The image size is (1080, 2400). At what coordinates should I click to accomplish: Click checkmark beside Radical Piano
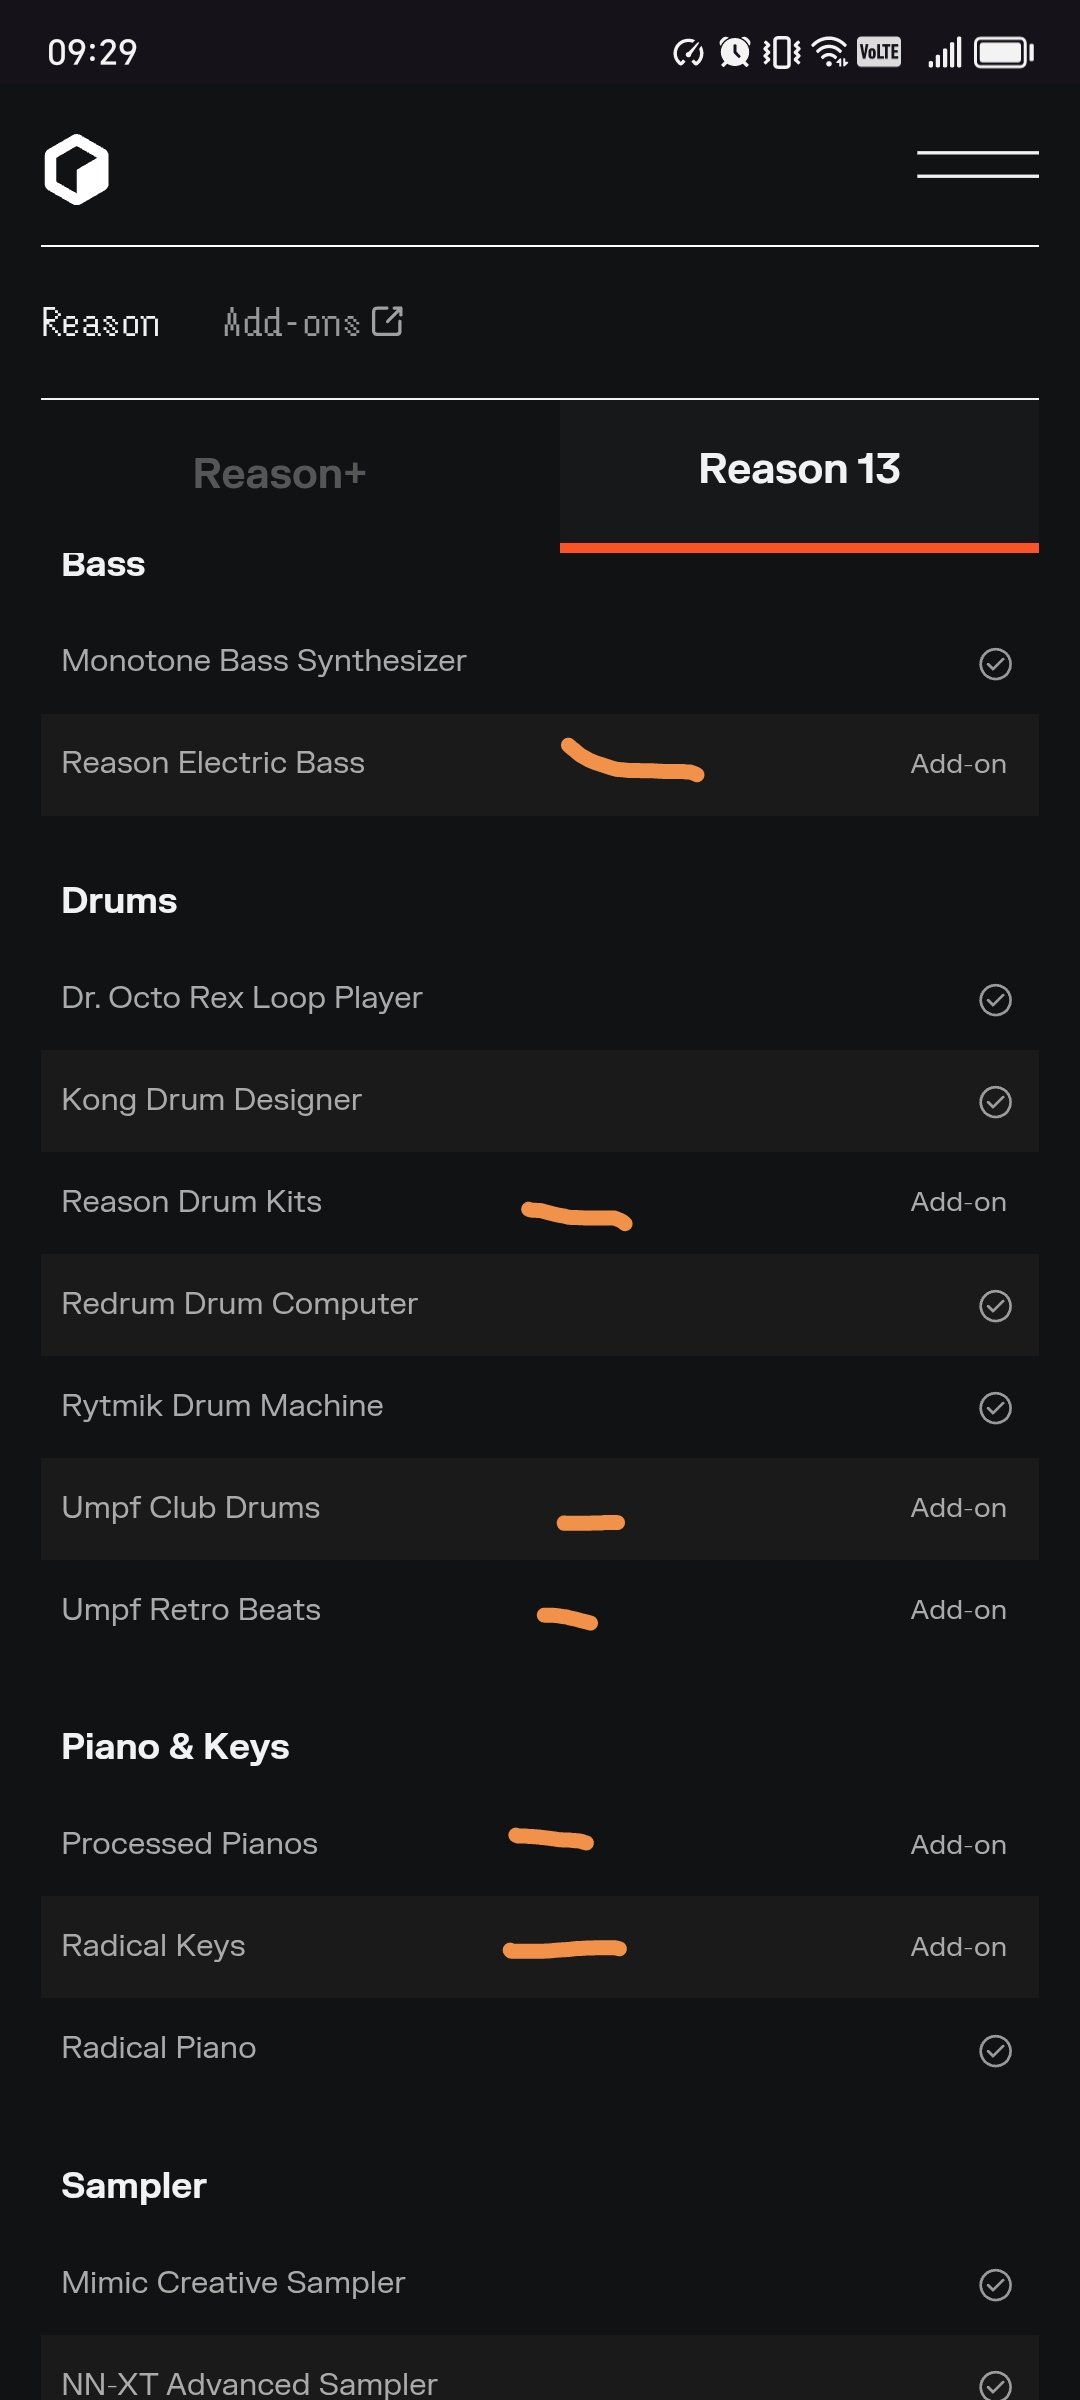995,2050
